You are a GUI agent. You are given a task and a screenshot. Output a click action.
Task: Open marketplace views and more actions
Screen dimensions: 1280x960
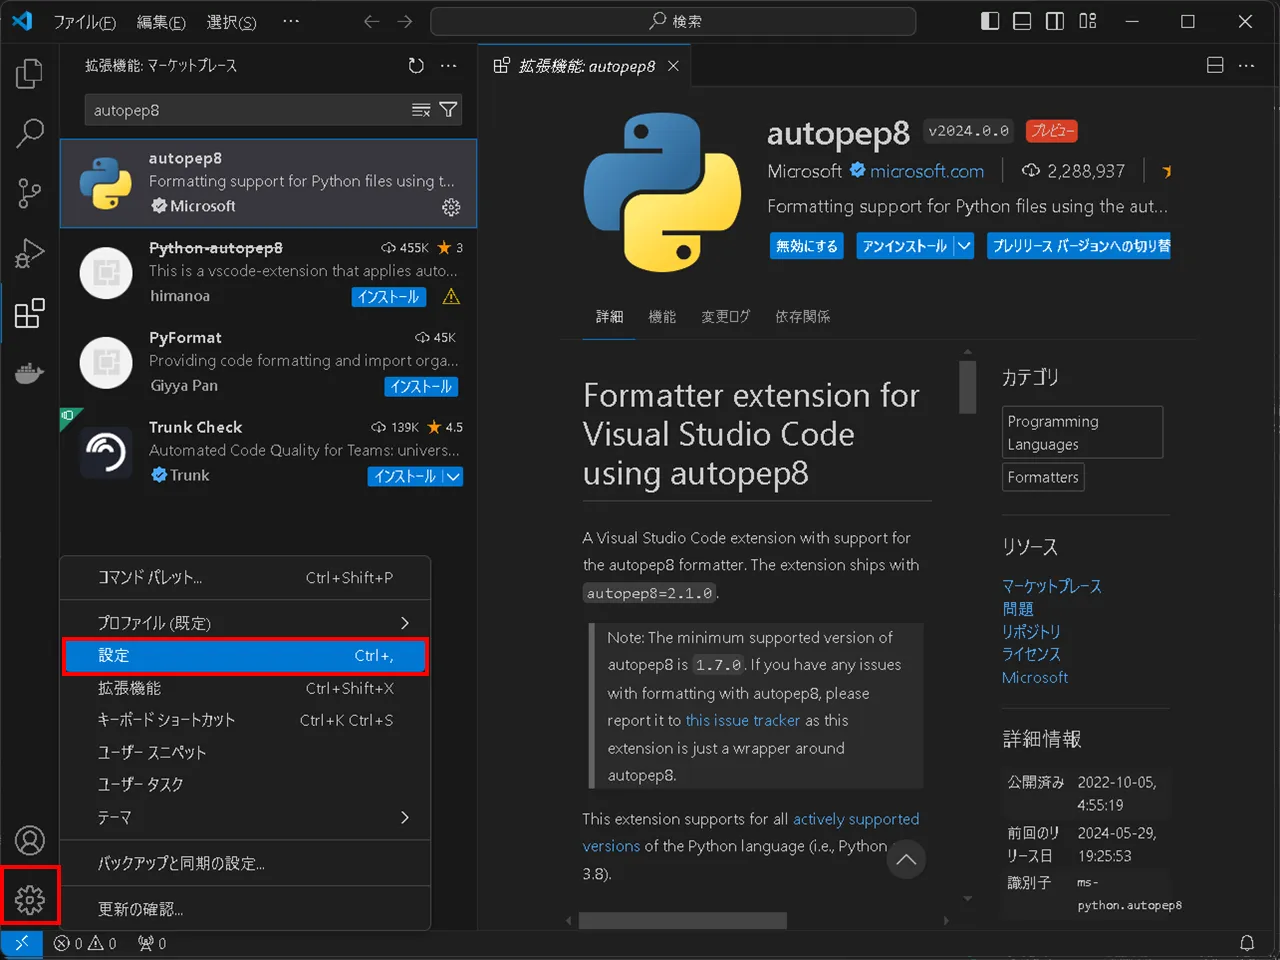click(x=448, y=66)
